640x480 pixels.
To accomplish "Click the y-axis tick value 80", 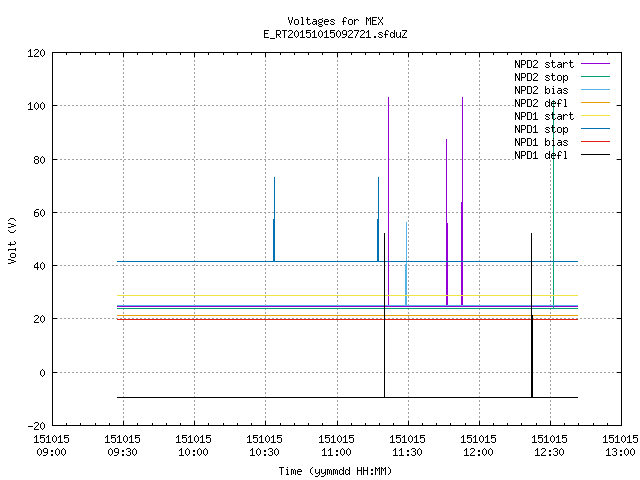I will [x=39, y=160].
